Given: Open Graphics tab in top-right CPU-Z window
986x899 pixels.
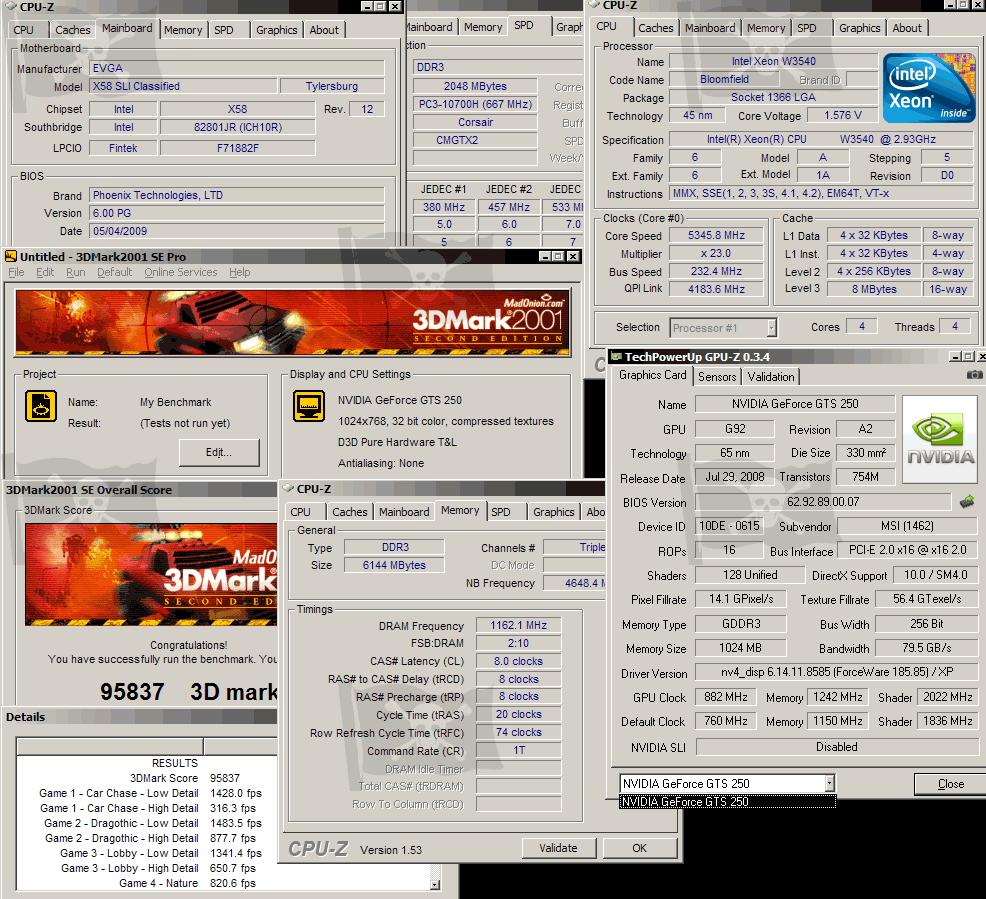Looking at the screenshot, I should pos(859,28).
